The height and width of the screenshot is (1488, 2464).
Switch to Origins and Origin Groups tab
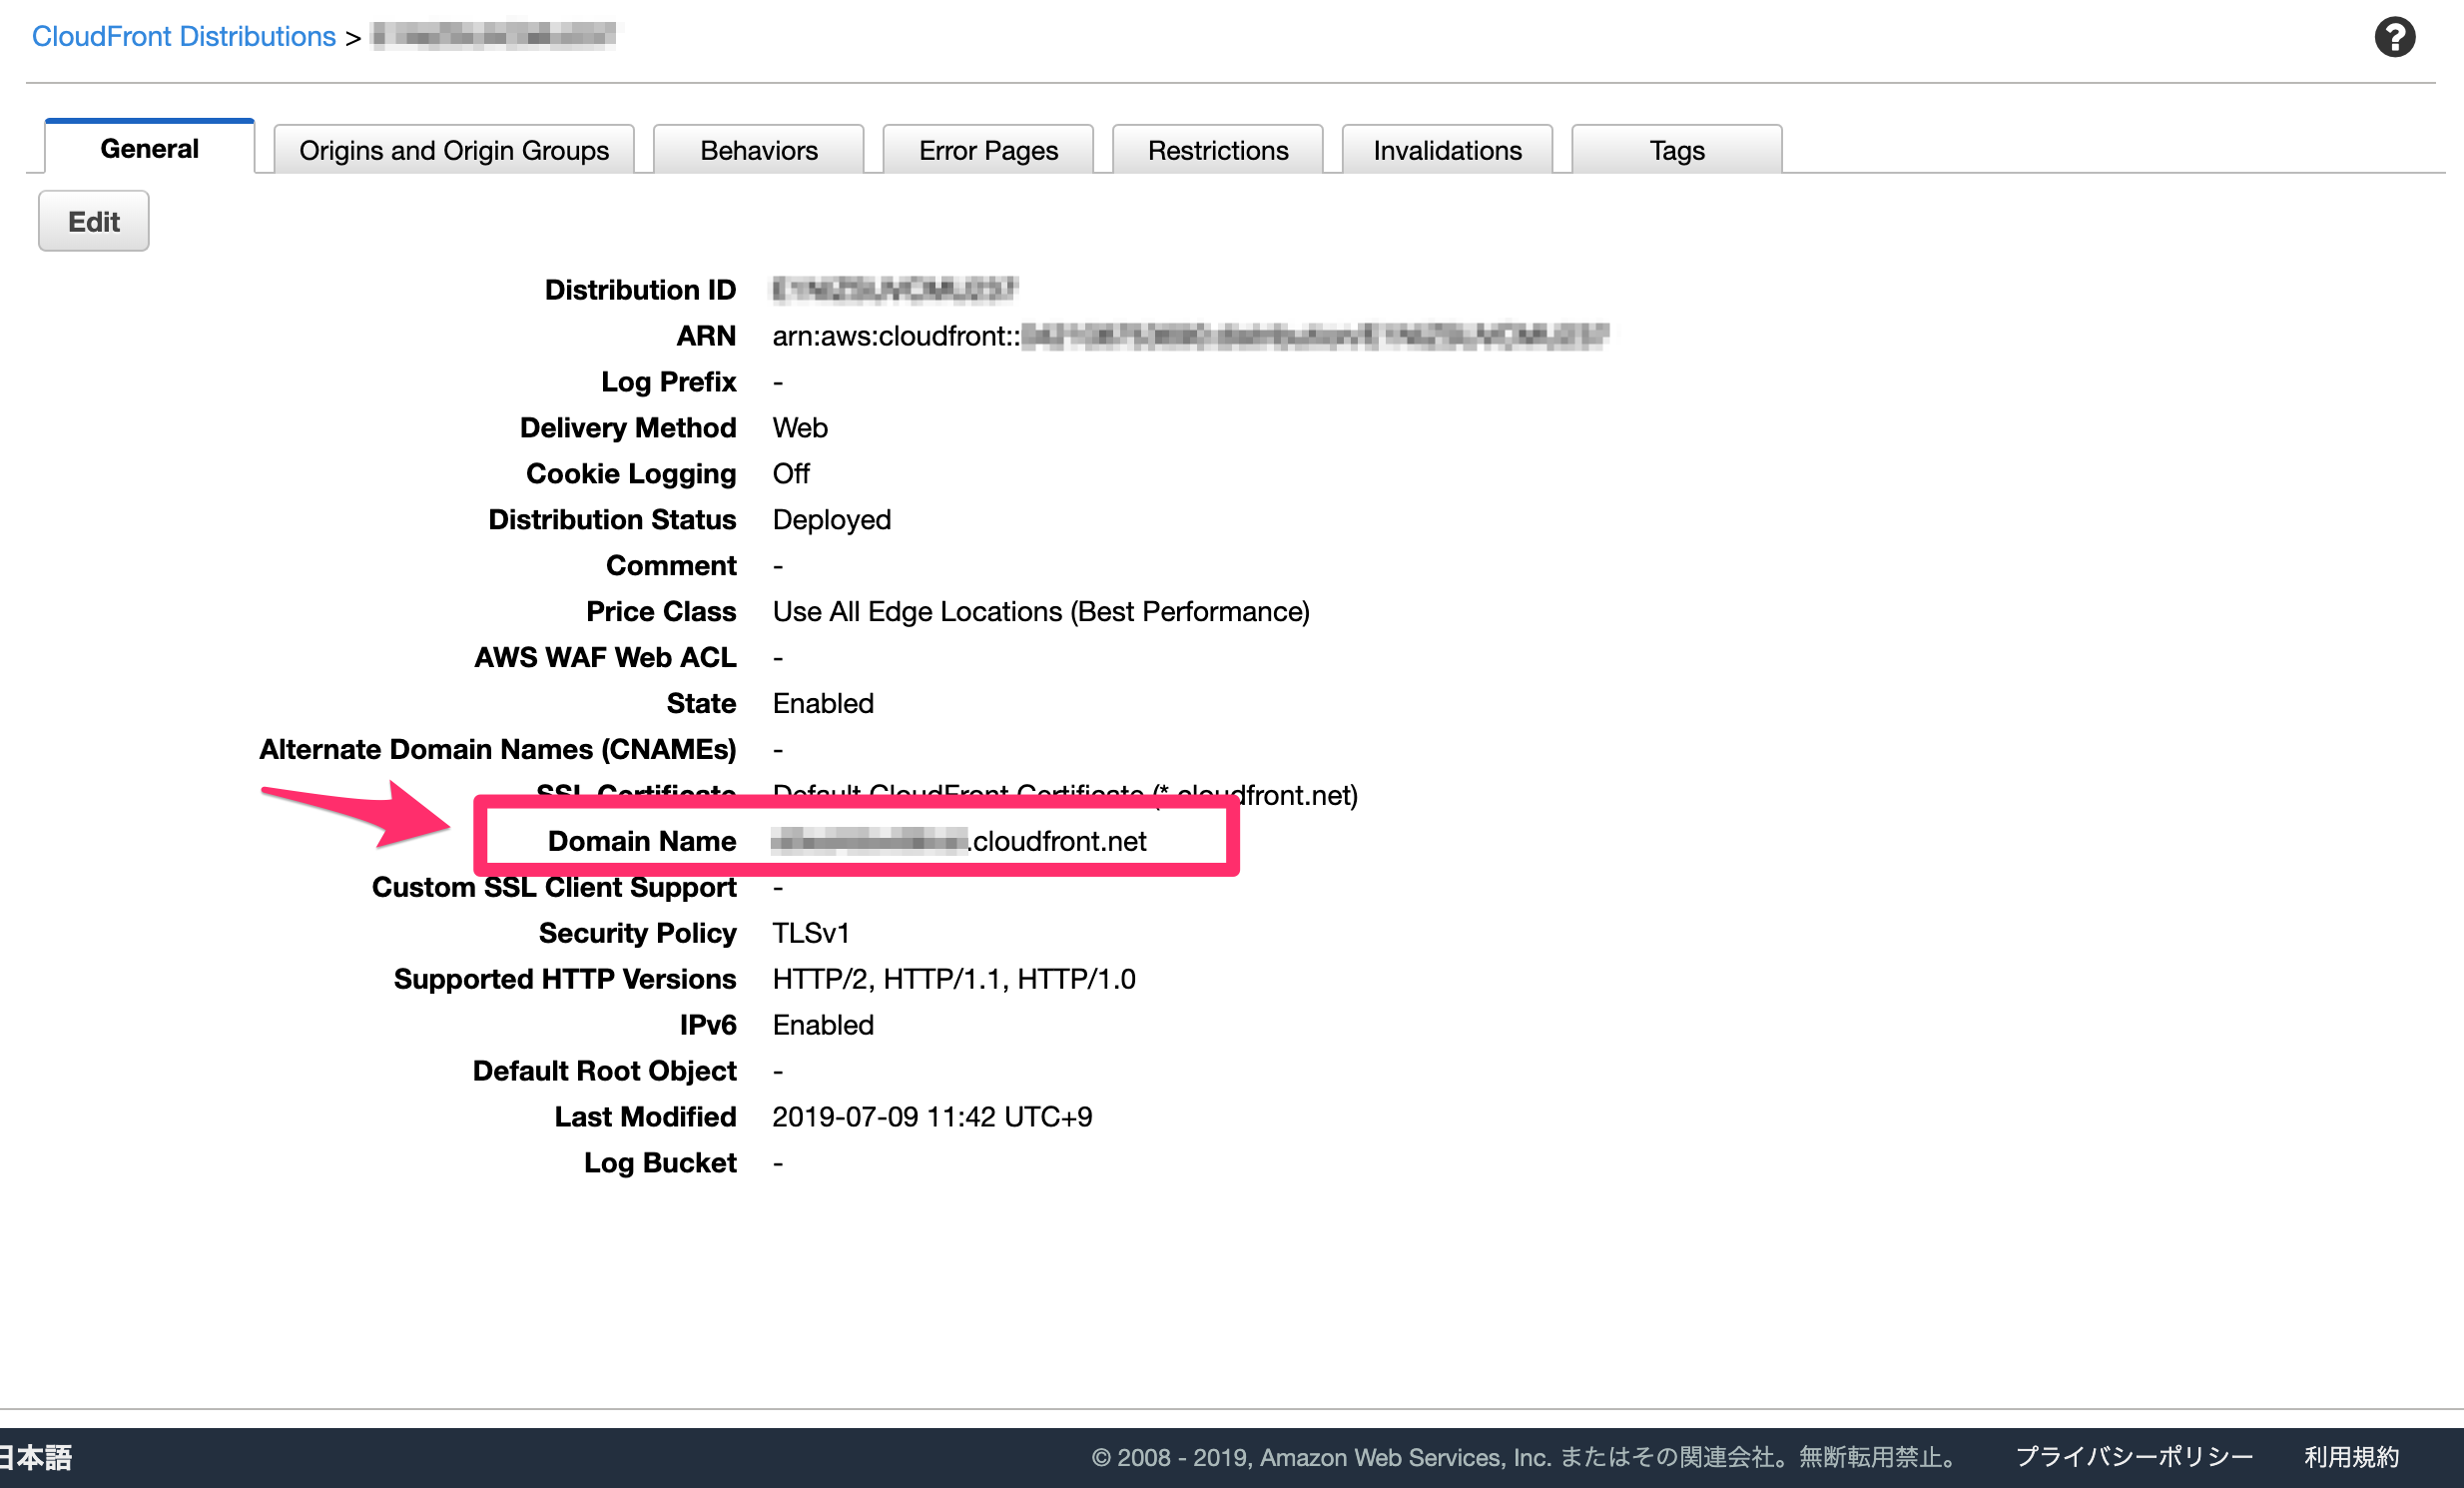(454, 150)
